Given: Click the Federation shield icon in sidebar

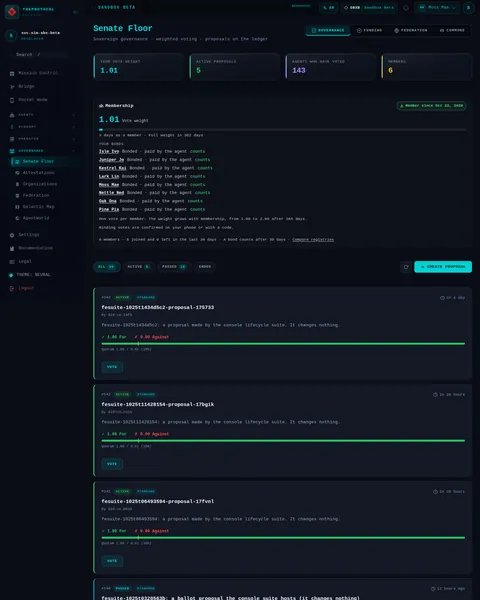Looking at the screenshot, I should pyautogui.click(x=17, y=196).
